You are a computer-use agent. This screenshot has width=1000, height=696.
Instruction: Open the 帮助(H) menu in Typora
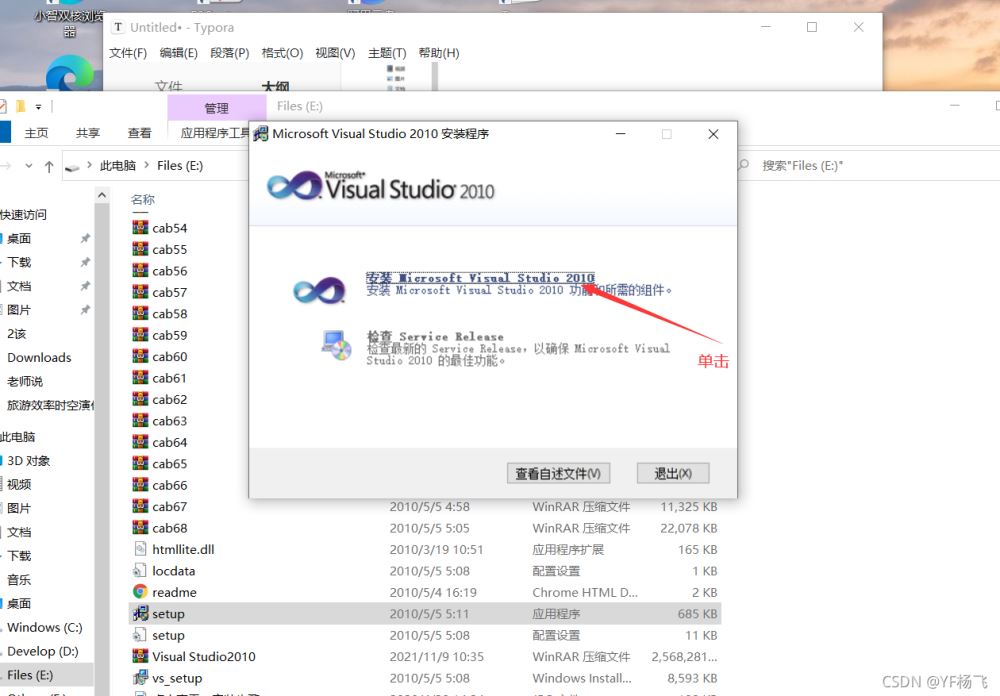coord(439,53)
